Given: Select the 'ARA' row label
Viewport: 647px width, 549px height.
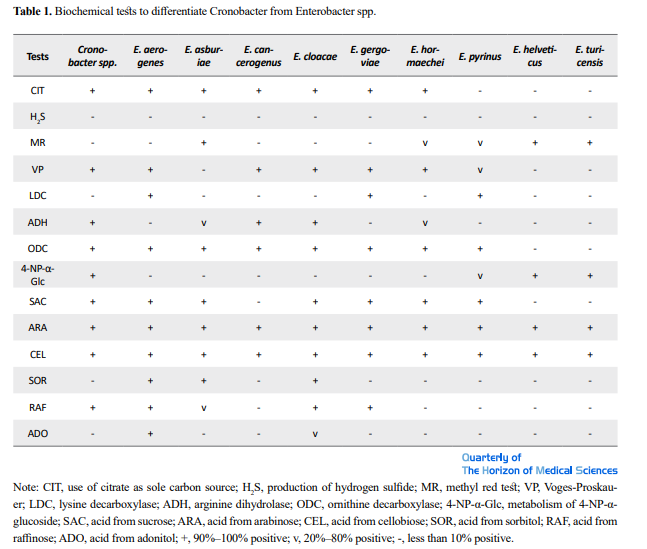Looking at the screenshot, I should pos(38,328).
